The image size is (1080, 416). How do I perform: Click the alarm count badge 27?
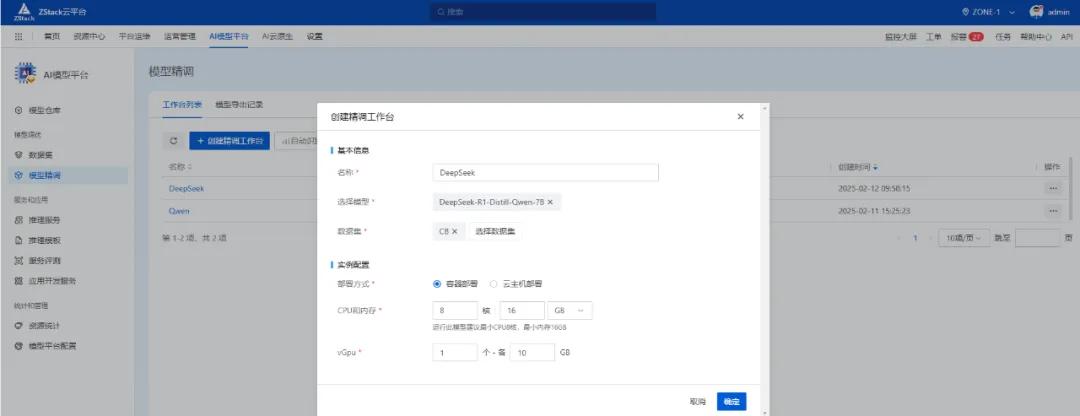[976, 37]
